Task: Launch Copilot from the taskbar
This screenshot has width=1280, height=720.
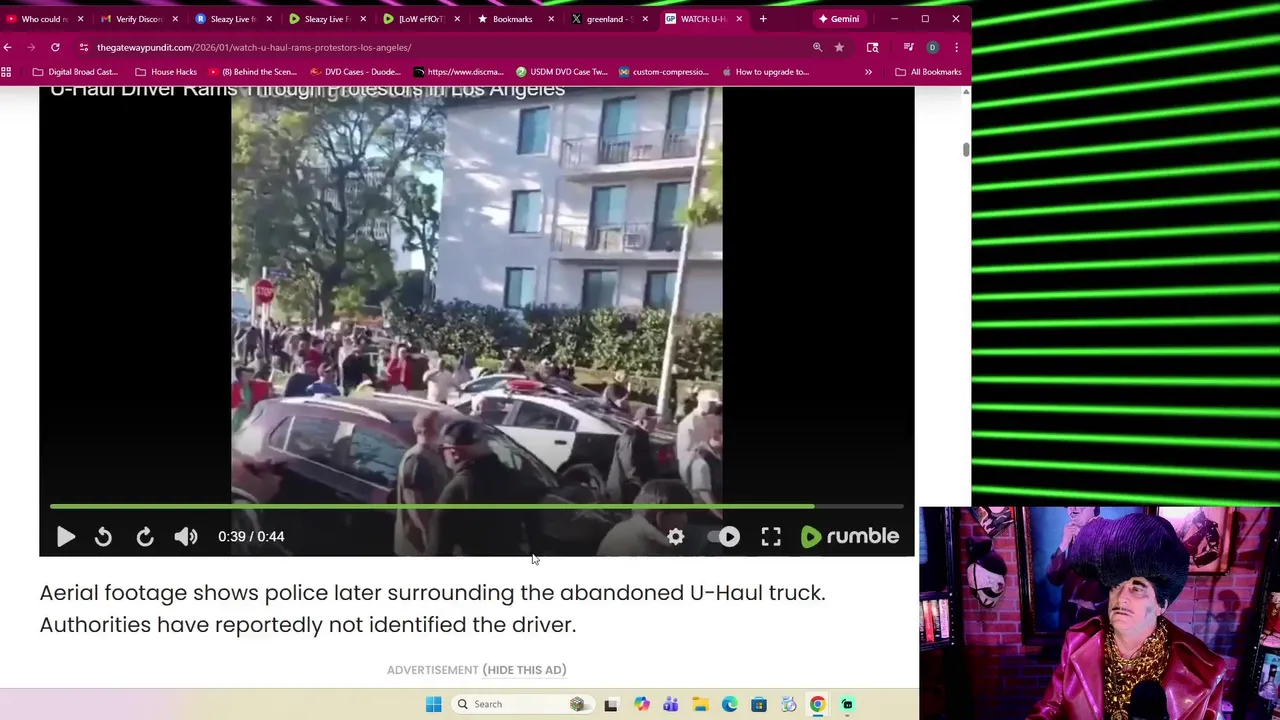Action: (x=641, y=704)
